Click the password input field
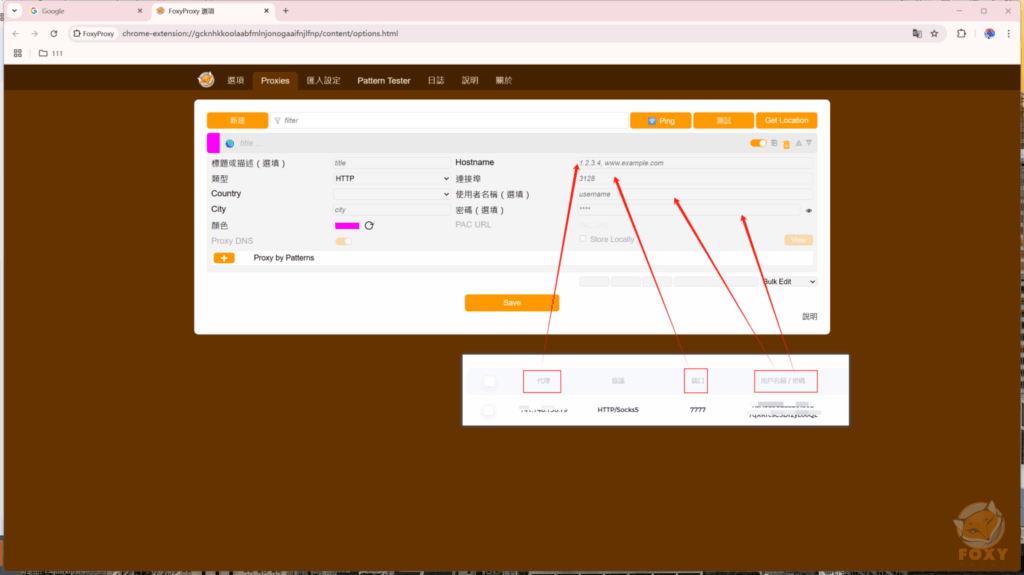The width and height of the screenshot is (1024, 575). tap(688, 210)
